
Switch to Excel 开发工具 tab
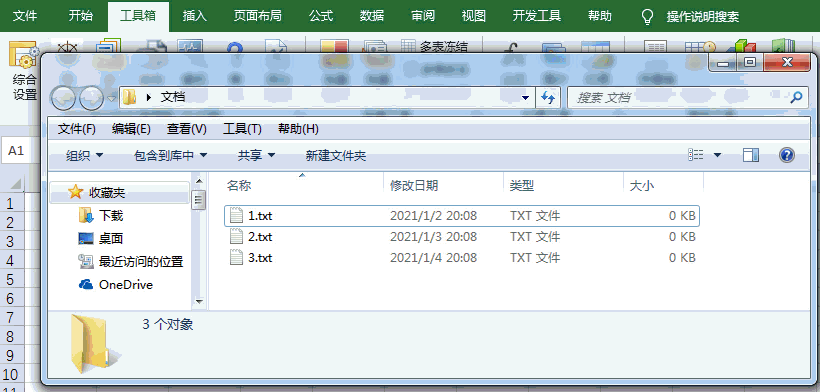click(x=537, y=16)
